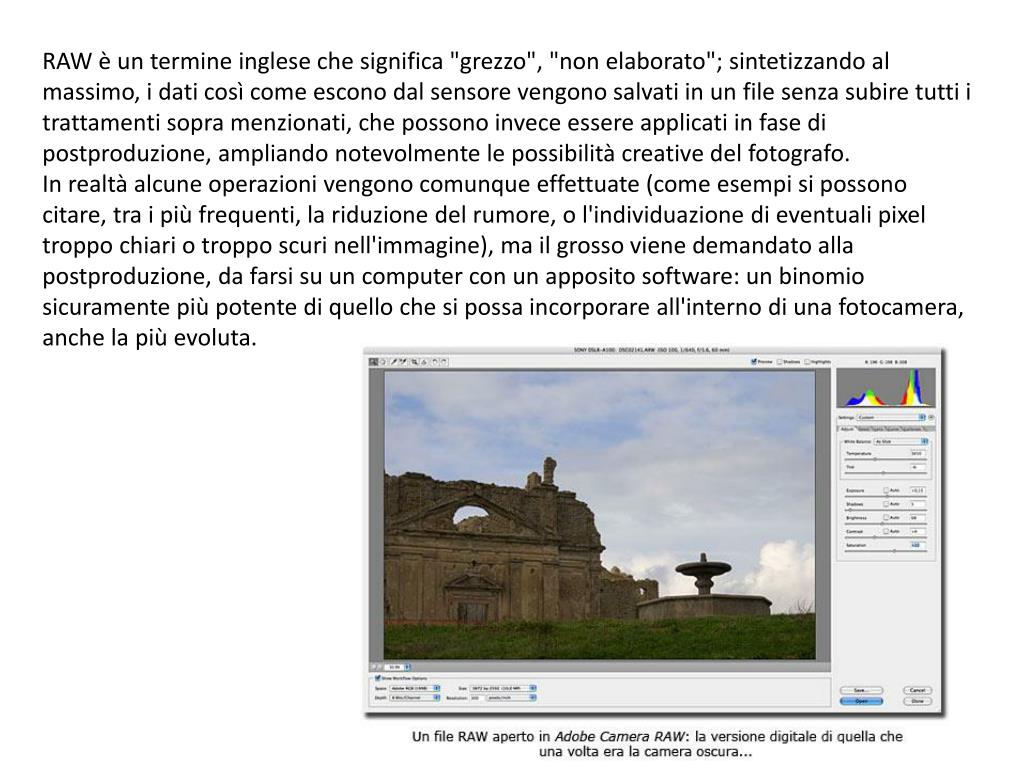Viewport: 1024px width, 768px height.
Task: Click the Save... button
Action: tap(861, 690)
